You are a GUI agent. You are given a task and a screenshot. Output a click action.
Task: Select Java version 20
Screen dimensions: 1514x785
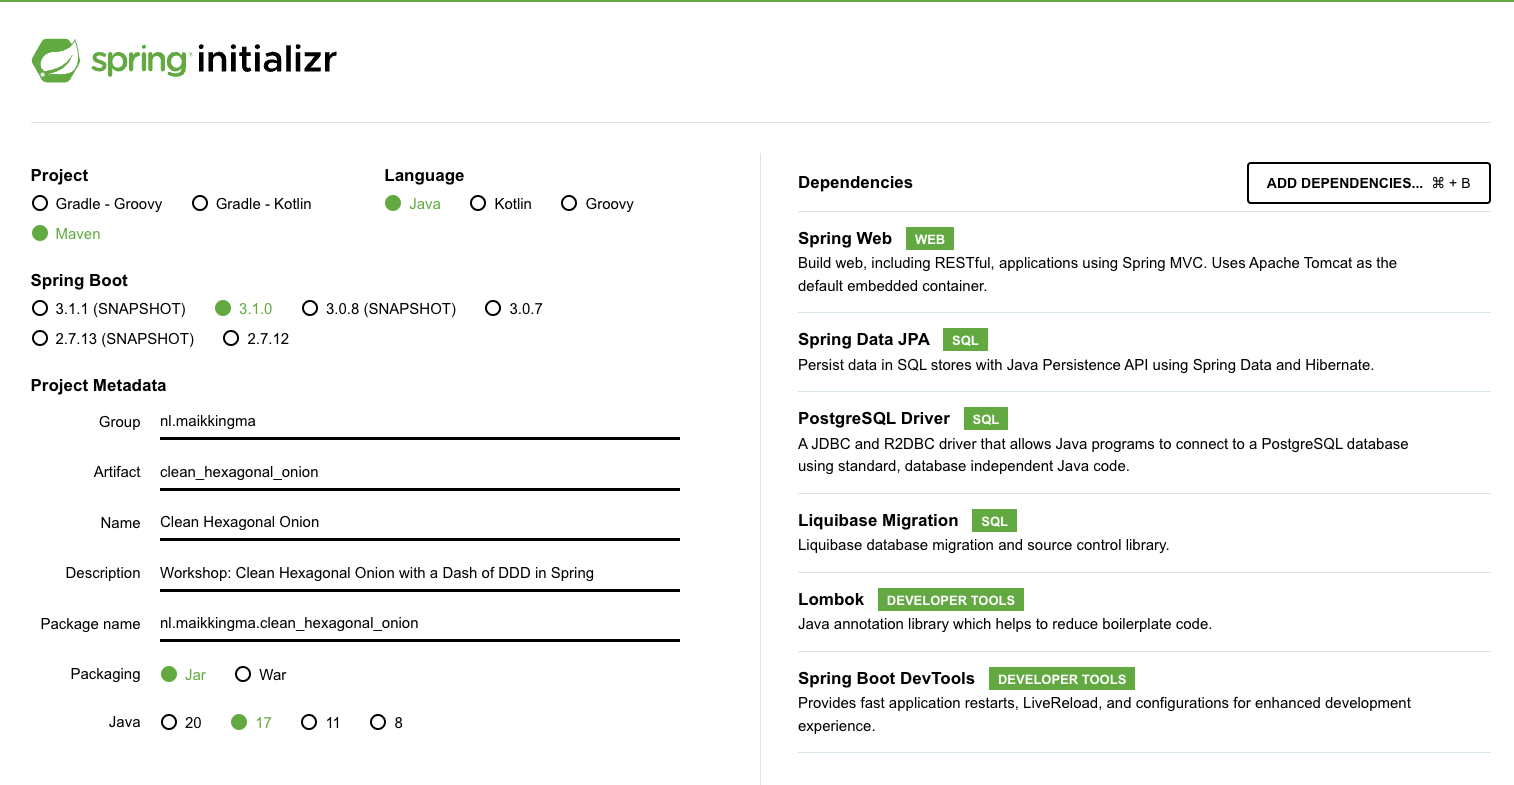pos(181,723)
